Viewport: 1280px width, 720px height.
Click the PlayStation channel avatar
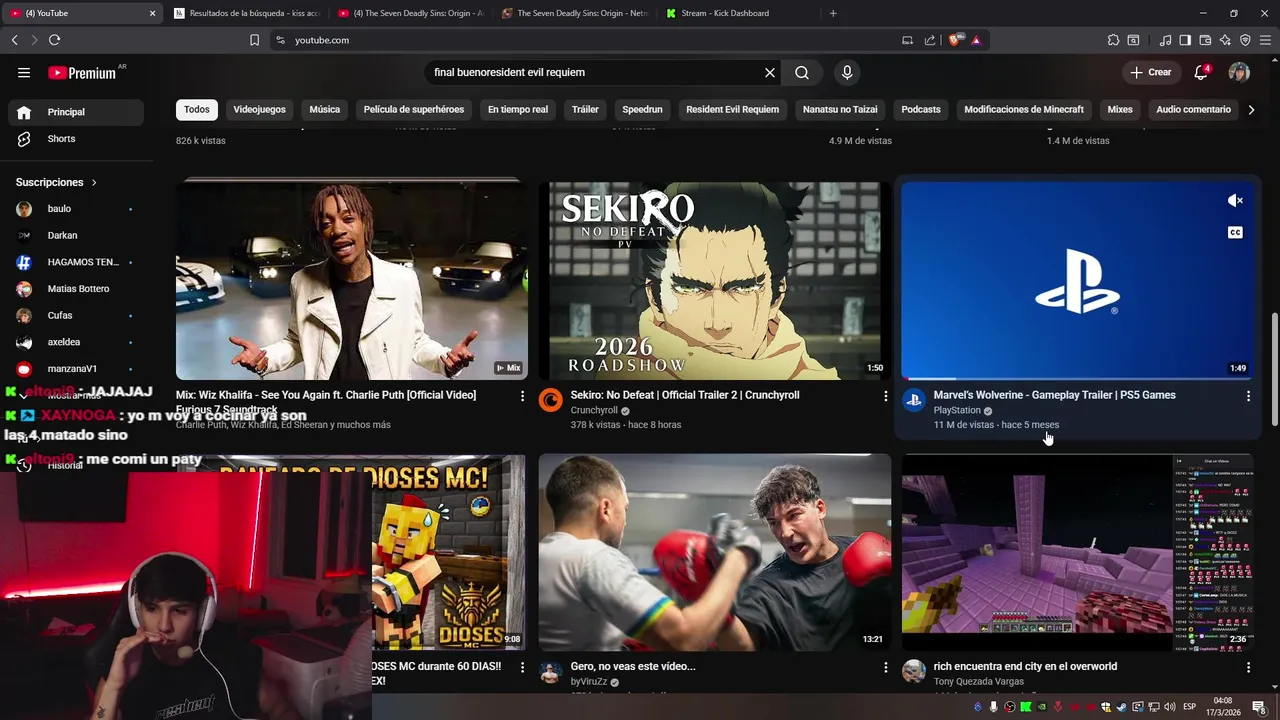[914, 401]
